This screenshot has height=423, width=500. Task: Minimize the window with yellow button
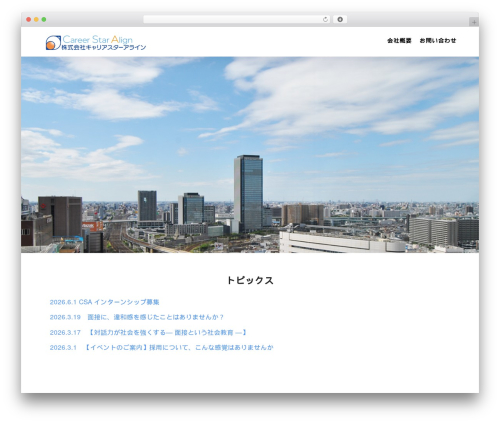[x=36, y=20]
